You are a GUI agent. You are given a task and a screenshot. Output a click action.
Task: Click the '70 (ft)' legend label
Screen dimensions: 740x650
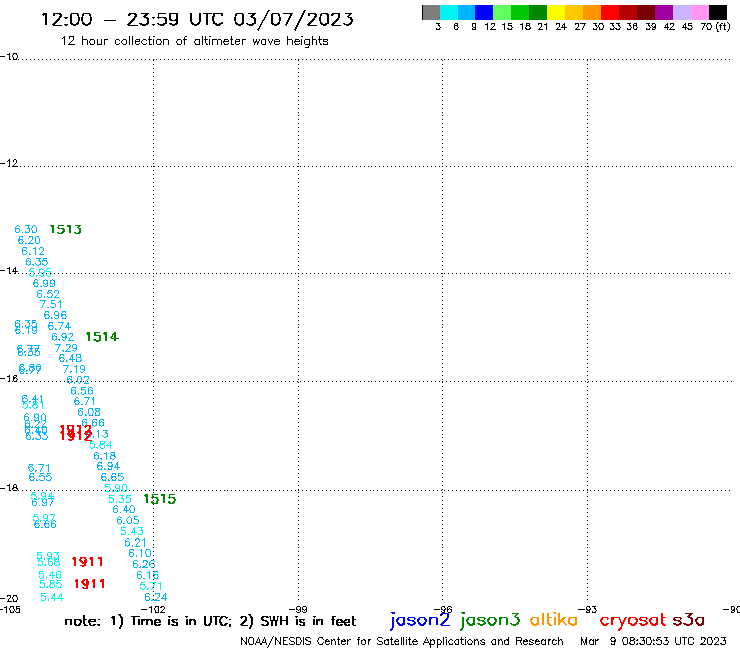click(715, 26)
